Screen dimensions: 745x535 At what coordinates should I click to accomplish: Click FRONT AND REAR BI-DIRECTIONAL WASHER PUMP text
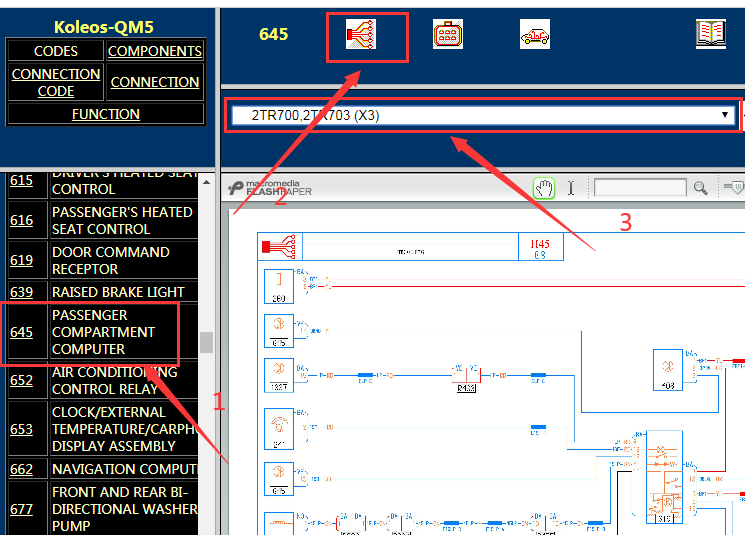click(124, 509)
